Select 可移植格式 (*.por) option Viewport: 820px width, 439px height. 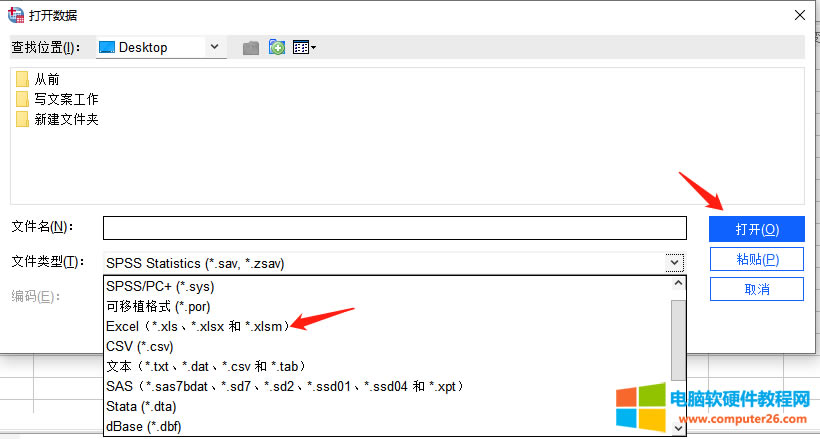click(x=158, y=306)
